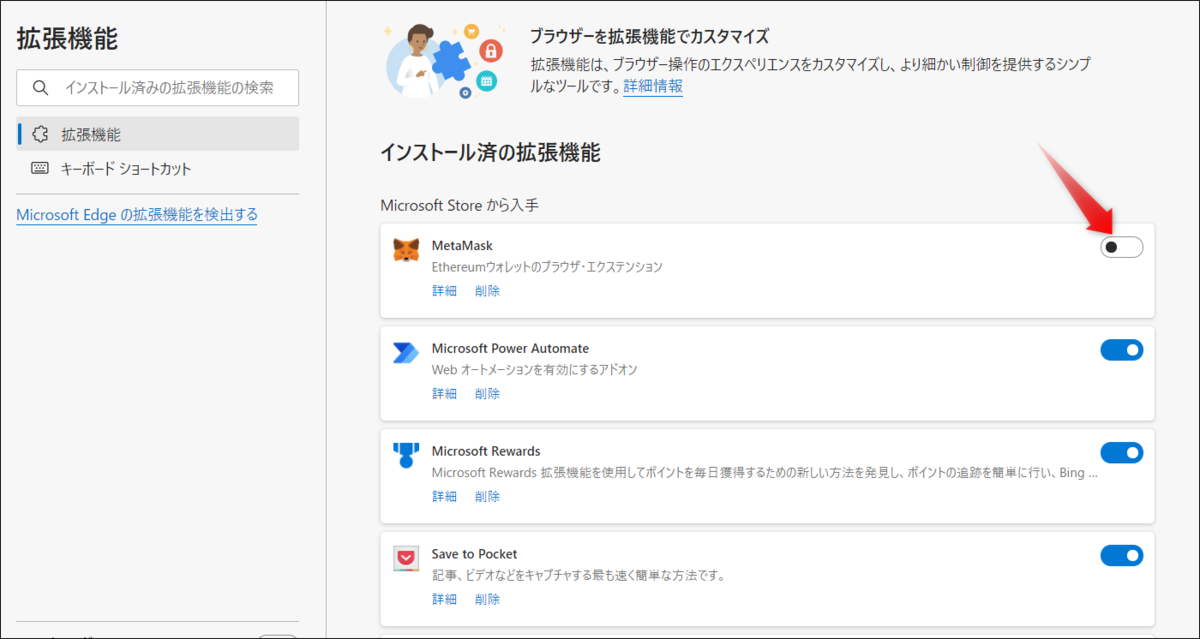The image size is (1200, 639).
Task: Click the MetaMask extension name
Action: pyautogui.click(x=462, y=245)
